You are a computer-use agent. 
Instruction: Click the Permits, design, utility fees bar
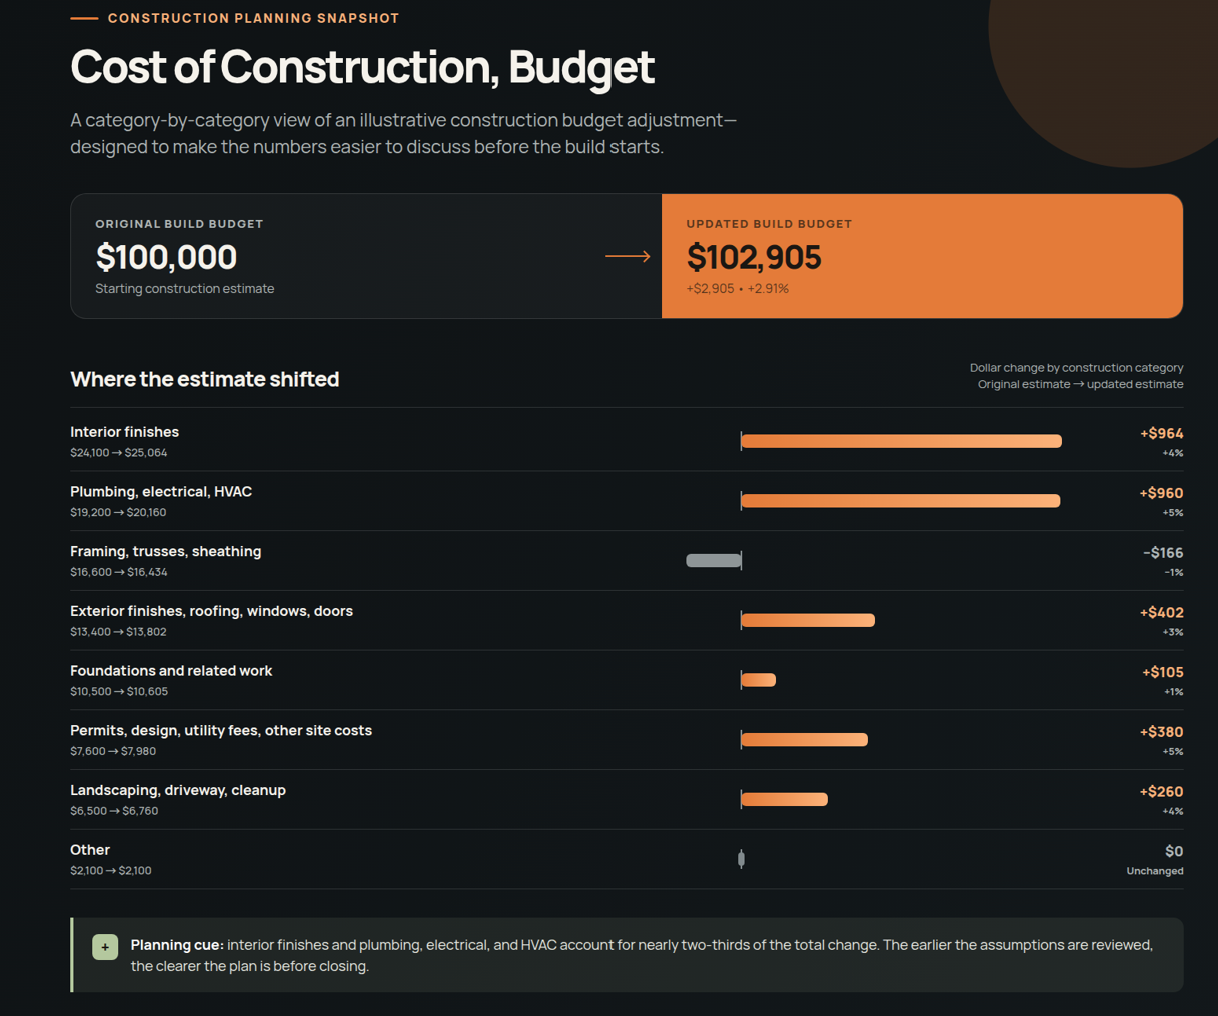804,740
